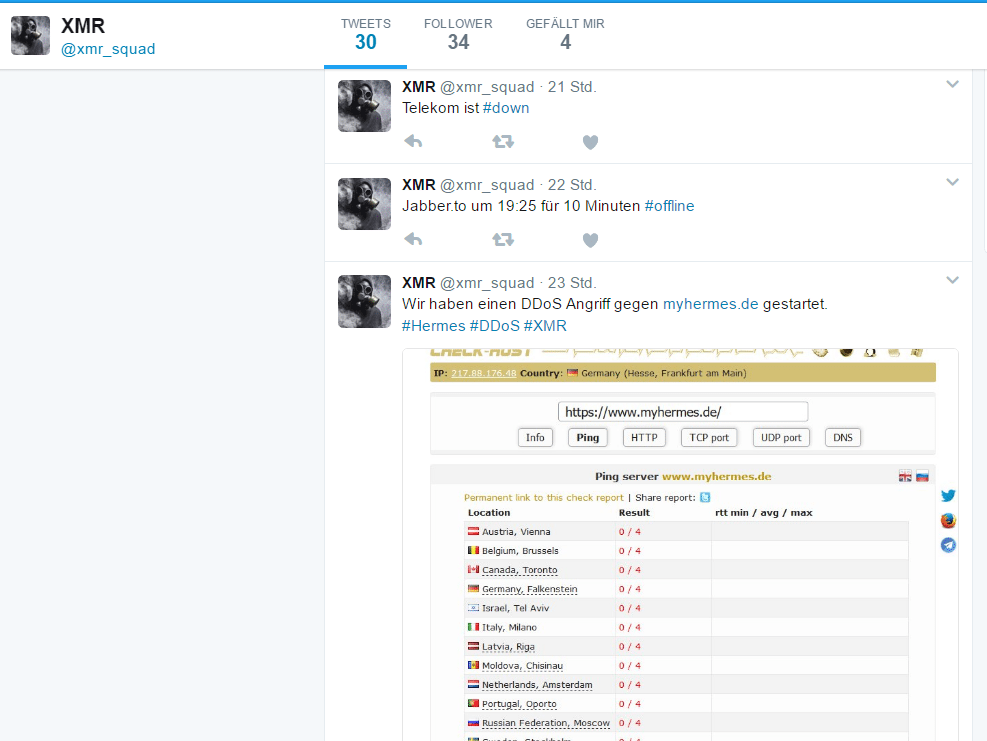Reply to the 'Telekom ist #down' tweet
The height and width of the screenshot is (741, 987).
pos(413,142)
